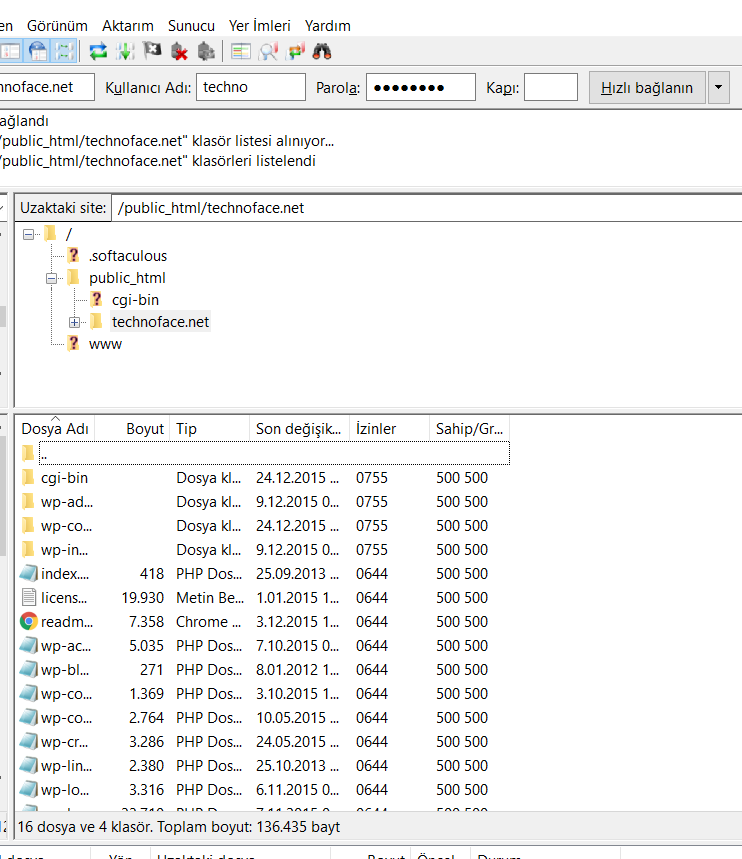
Task: Select www in the remote tree
Action: [x=105, y=344]
